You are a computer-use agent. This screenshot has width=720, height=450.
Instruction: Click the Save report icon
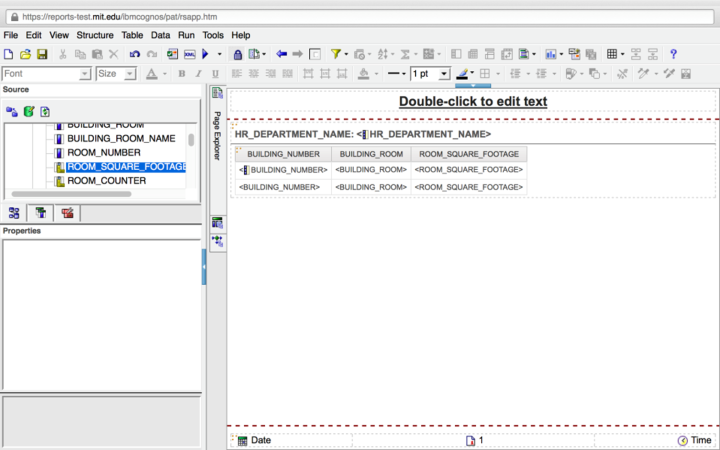pyautogui.click(x=42, y=54)
